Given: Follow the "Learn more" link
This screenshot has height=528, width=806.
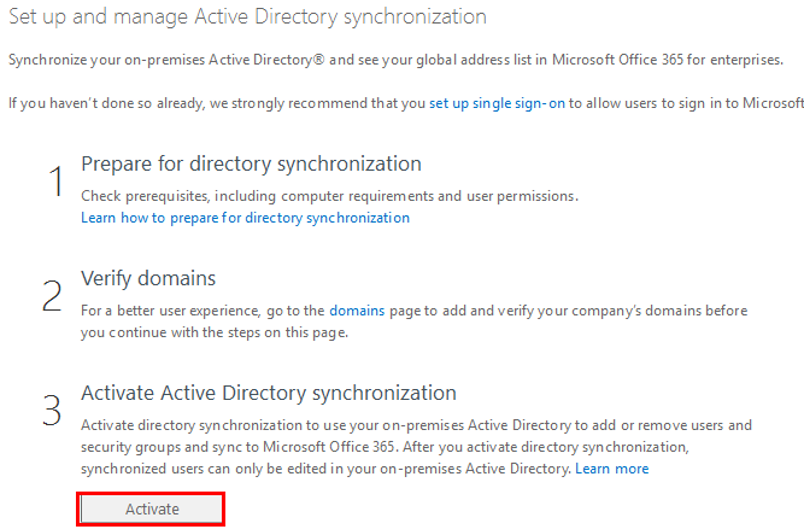Looking at the screenshot, I should pyautogui.click(x=612, y=468).
